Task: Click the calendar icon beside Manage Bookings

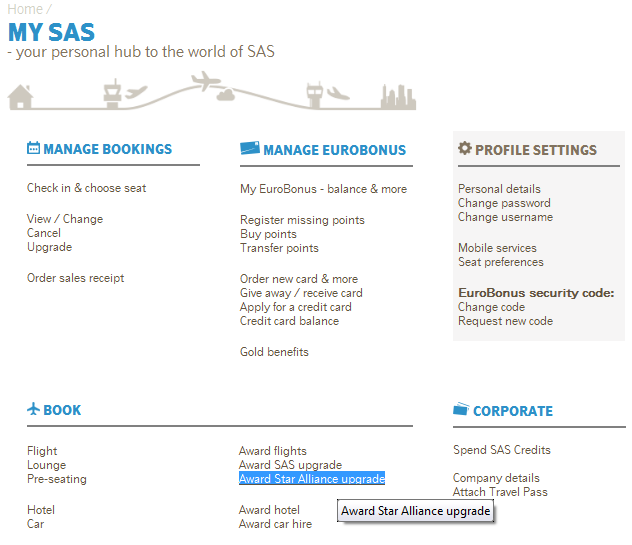Action: coord(33,148)
